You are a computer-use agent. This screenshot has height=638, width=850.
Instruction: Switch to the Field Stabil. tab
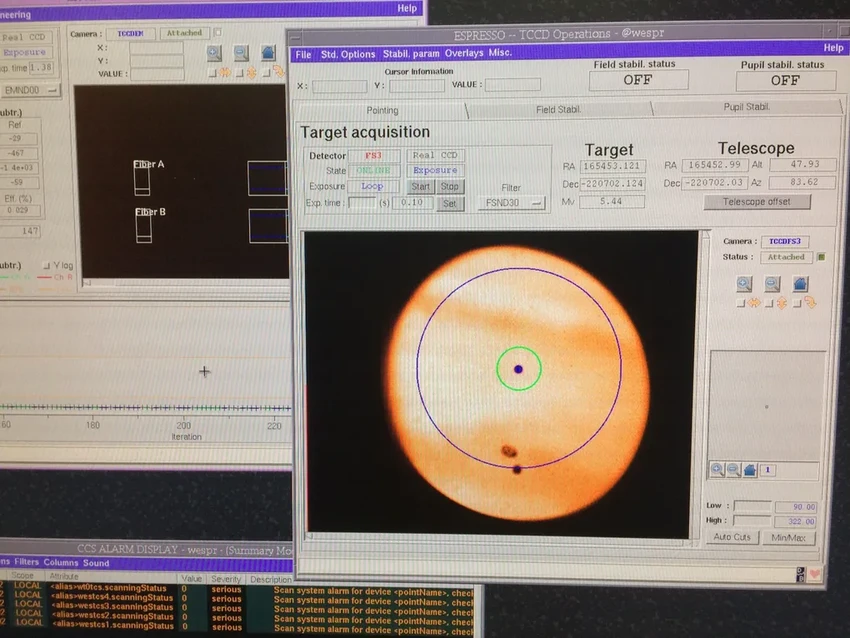(559, 109)
